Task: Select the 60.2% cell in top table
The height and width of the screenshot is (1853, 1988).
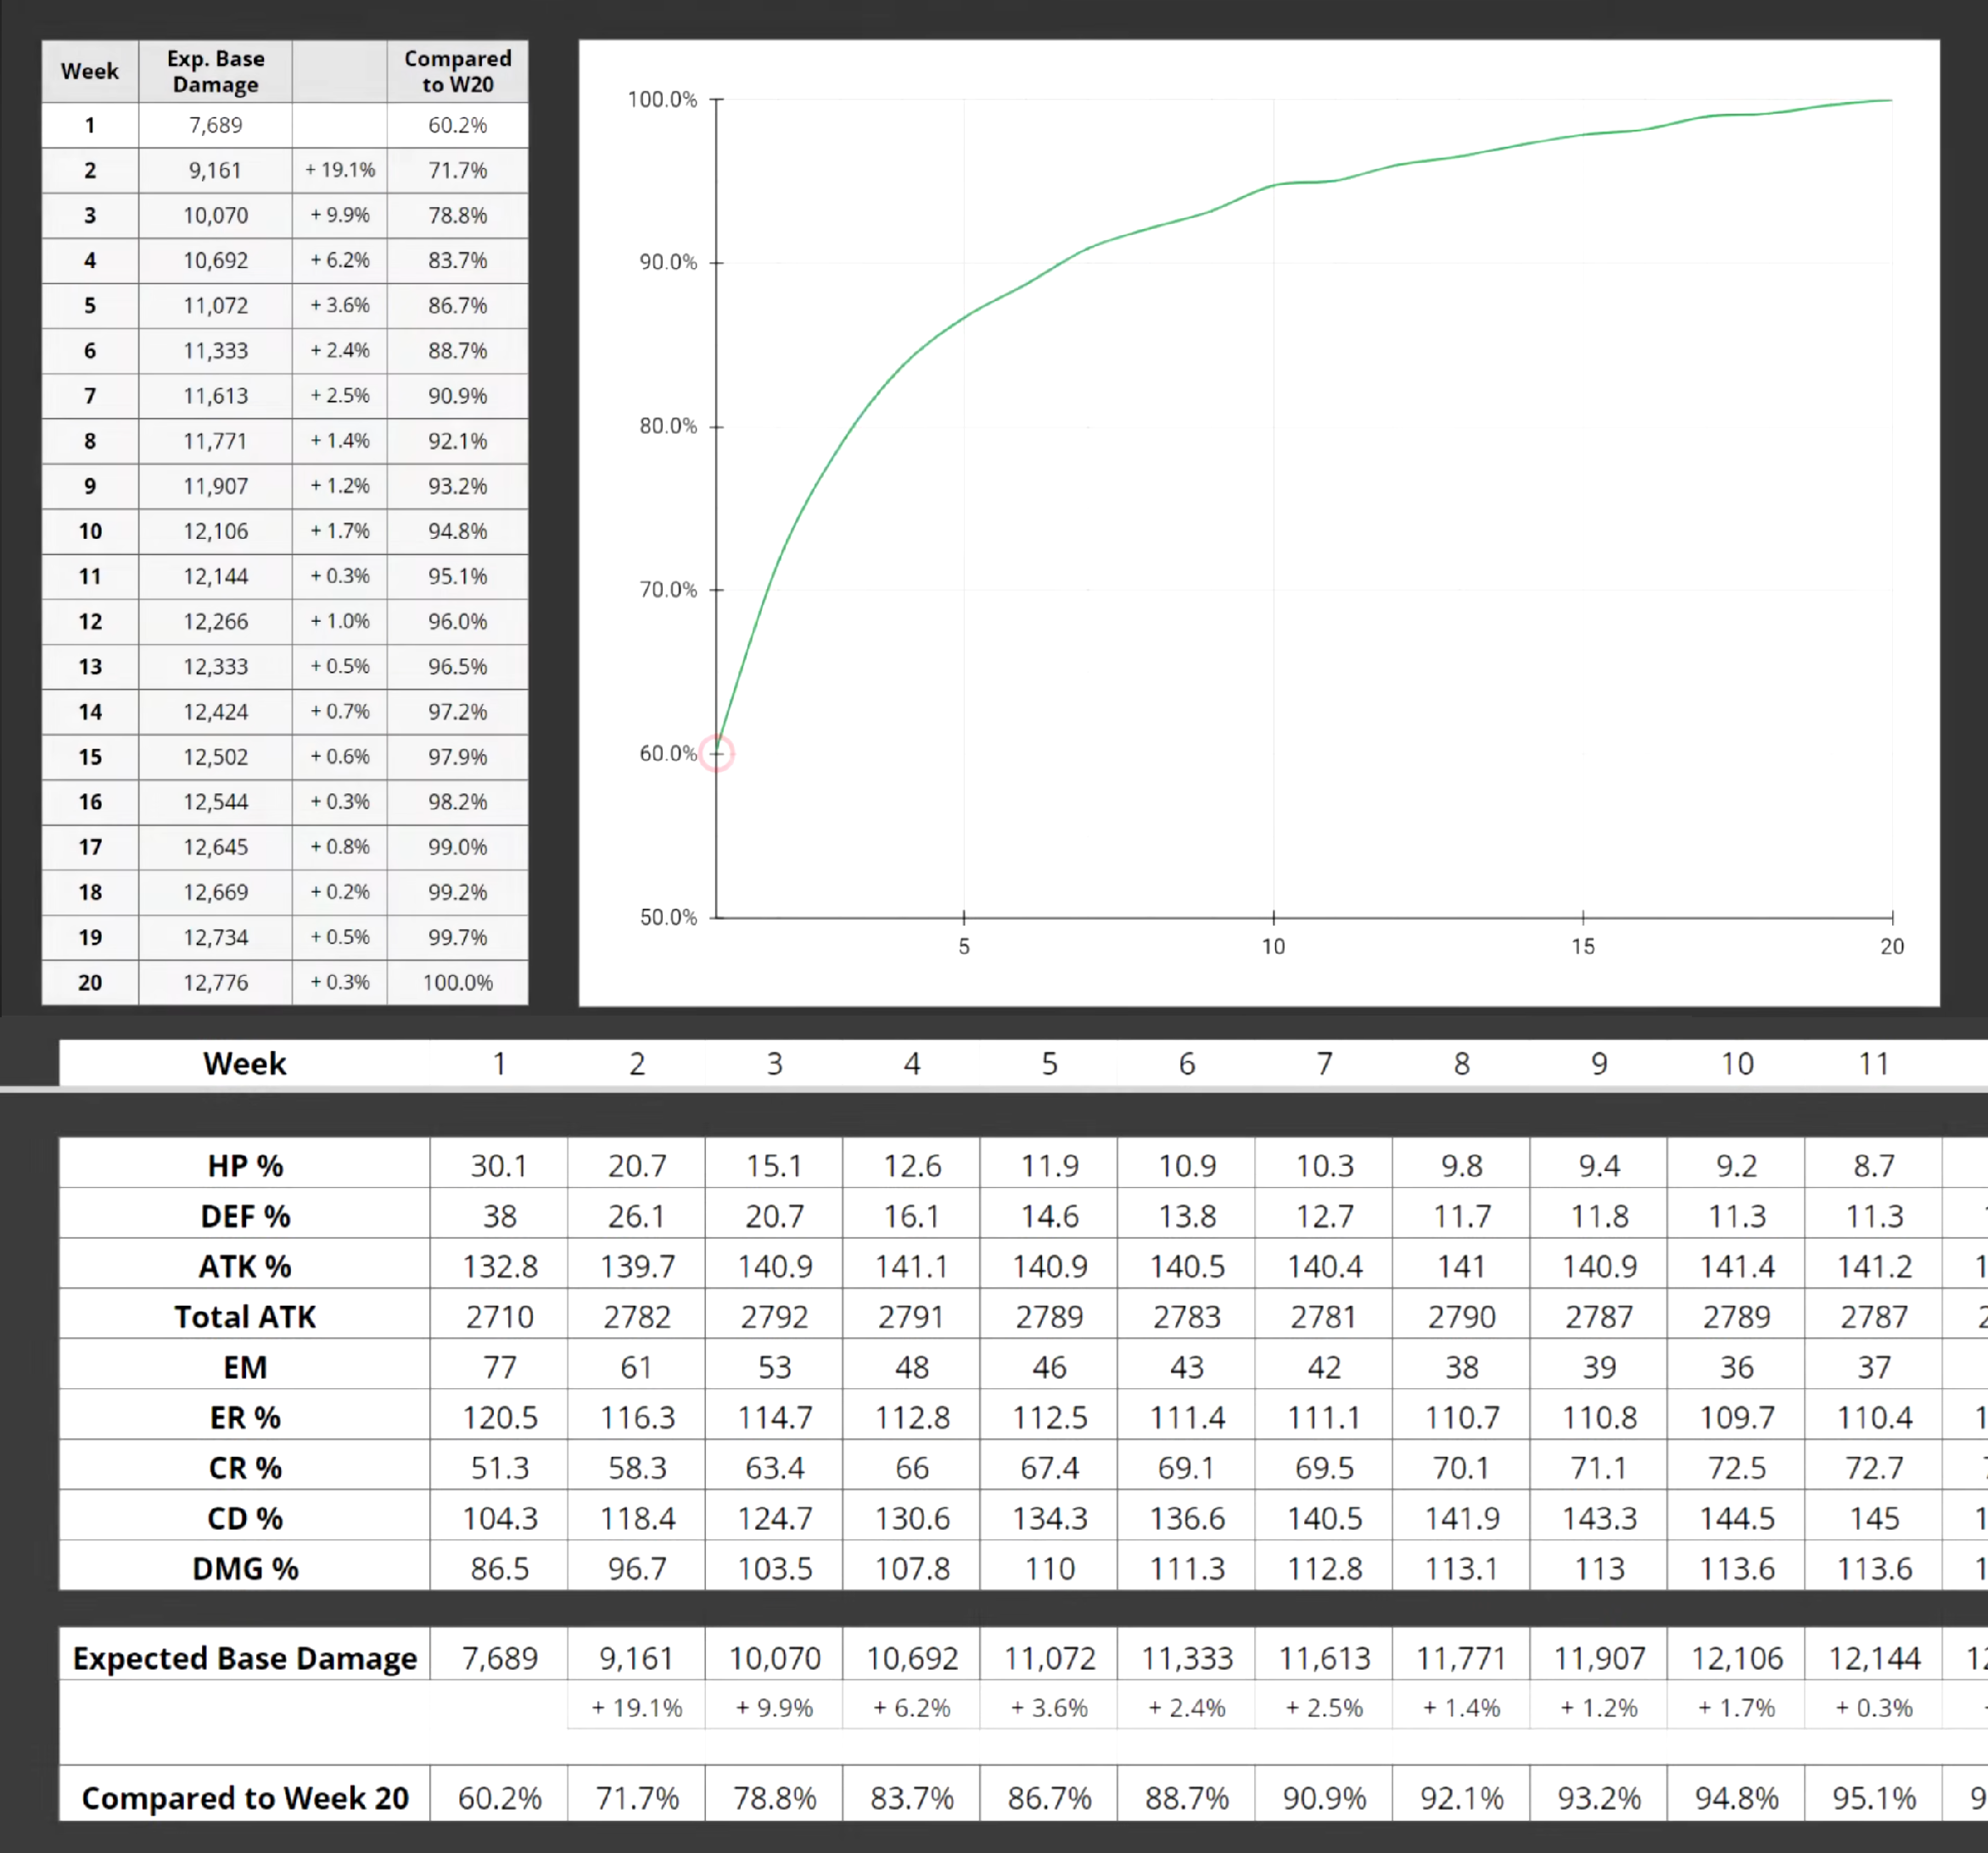Action: click(457, 125)
